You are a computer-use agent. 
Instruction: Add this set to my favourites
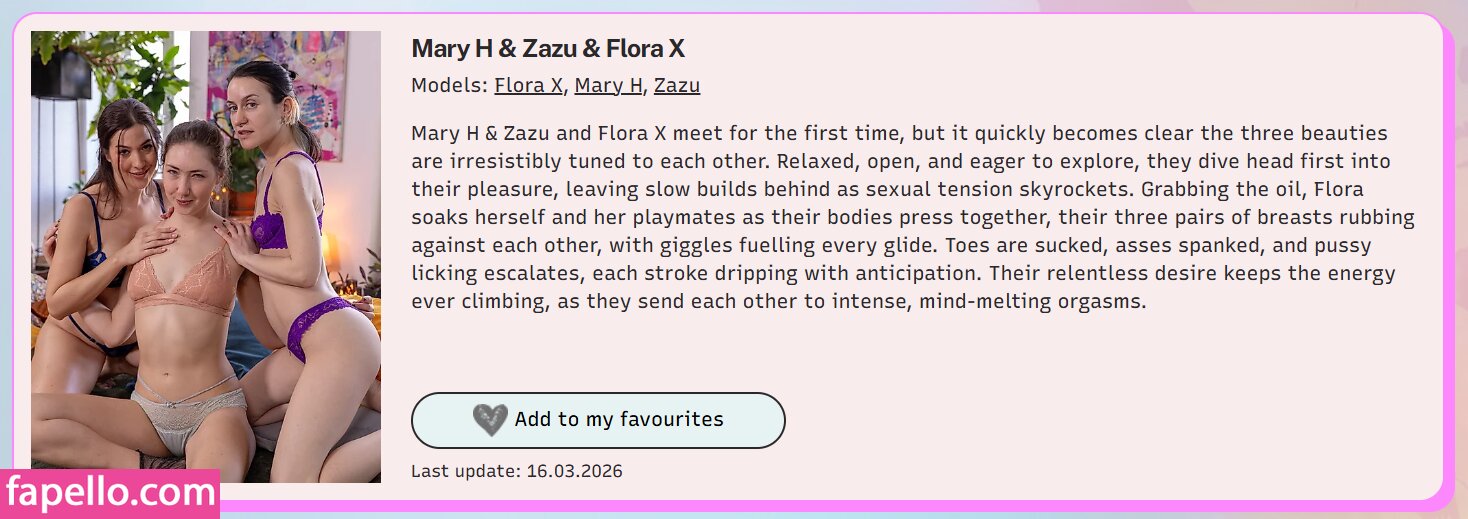[x=598, y=420]
